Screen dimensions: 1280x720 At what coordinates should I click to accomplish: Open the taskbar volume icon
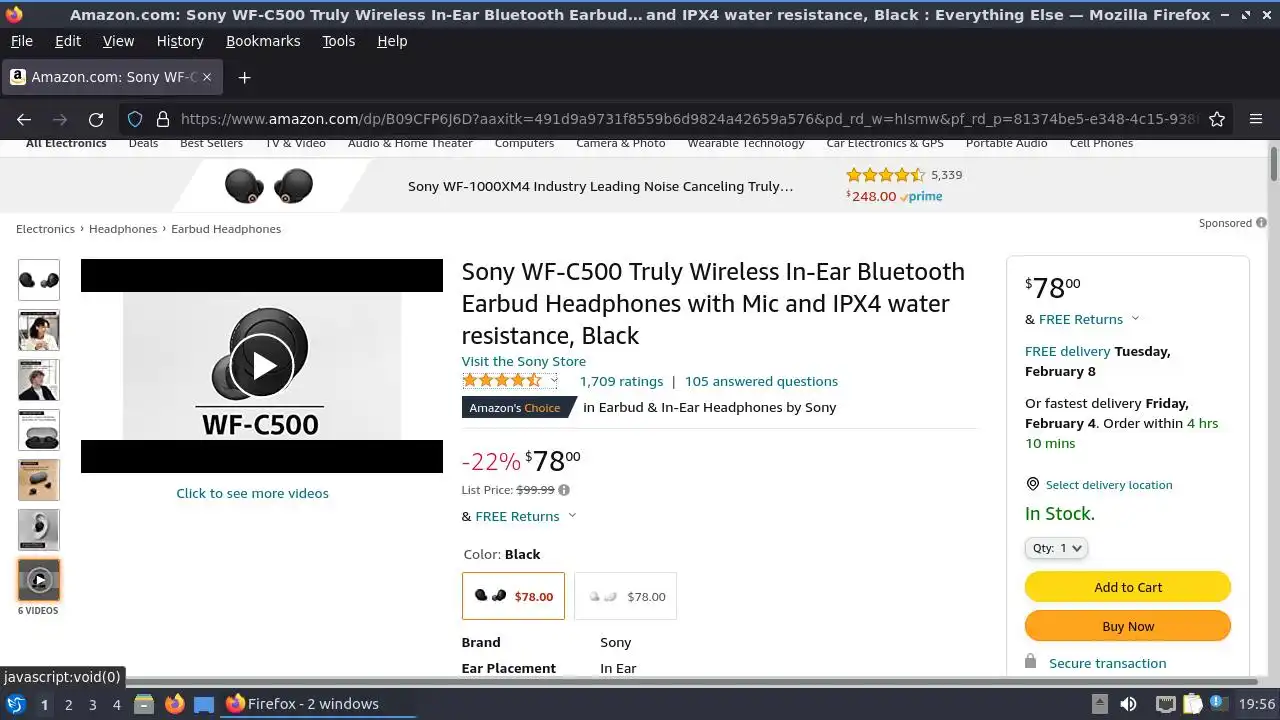coord(1128,704)
